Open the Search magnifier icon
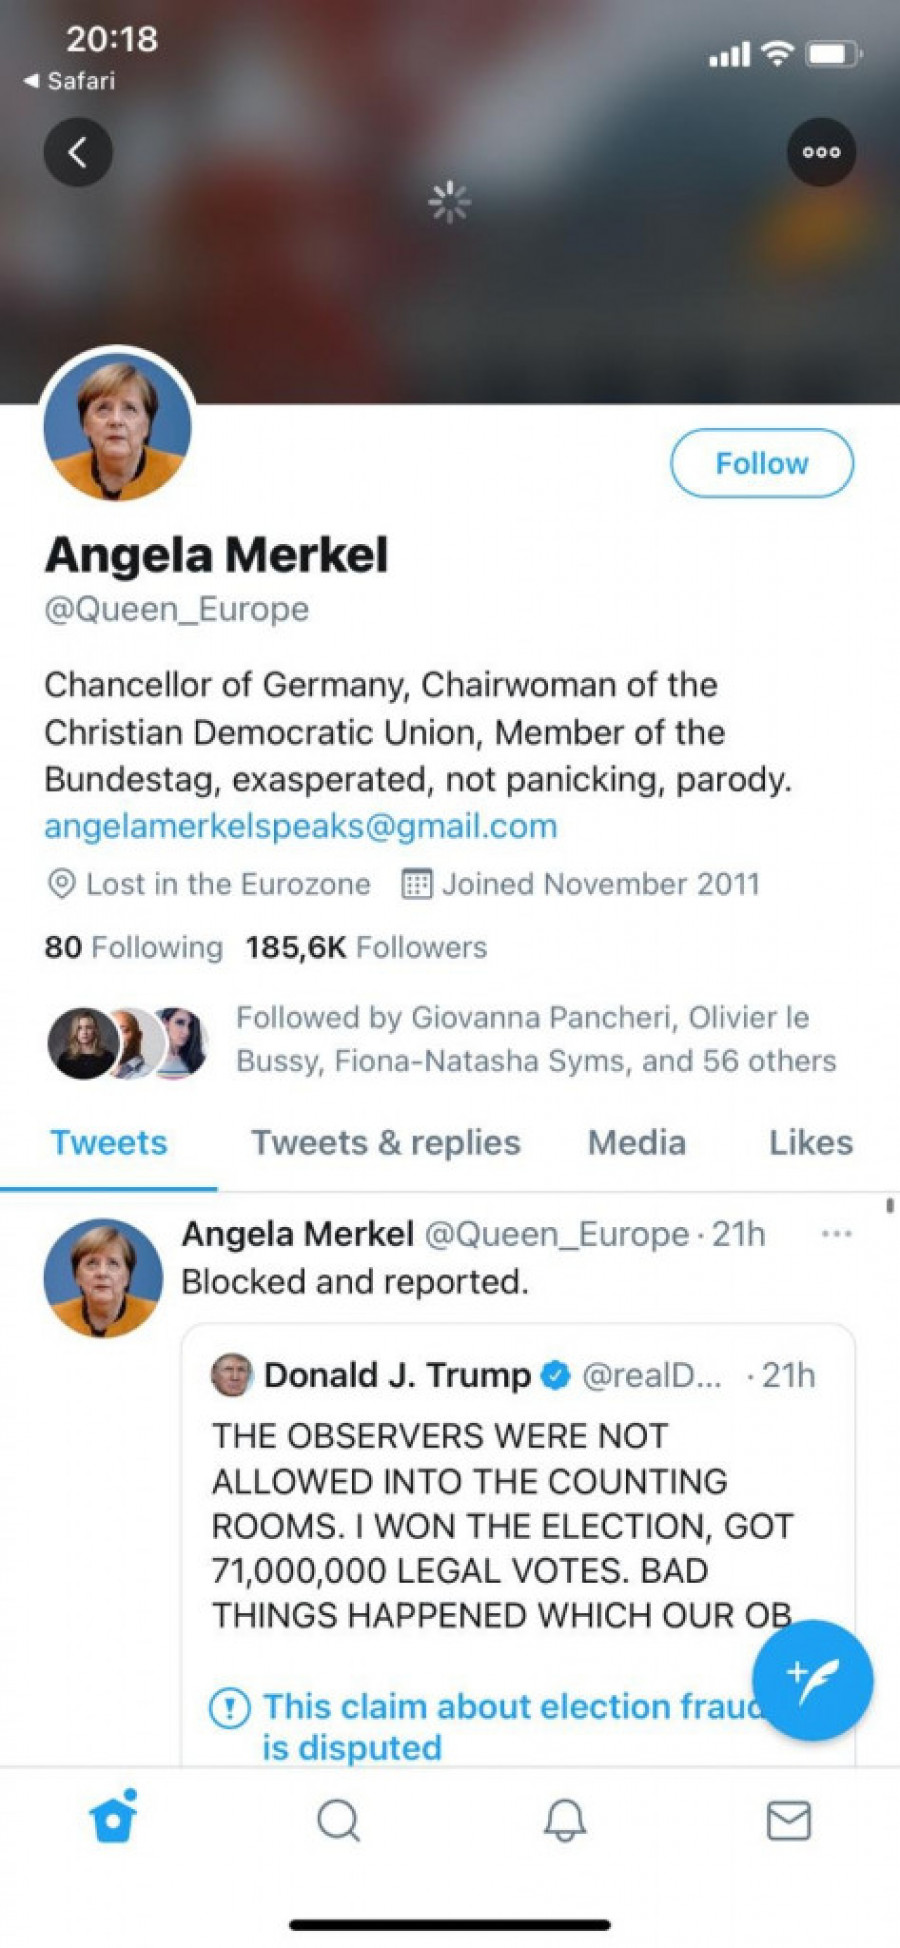900x1948 pixels. (338, 1820)
